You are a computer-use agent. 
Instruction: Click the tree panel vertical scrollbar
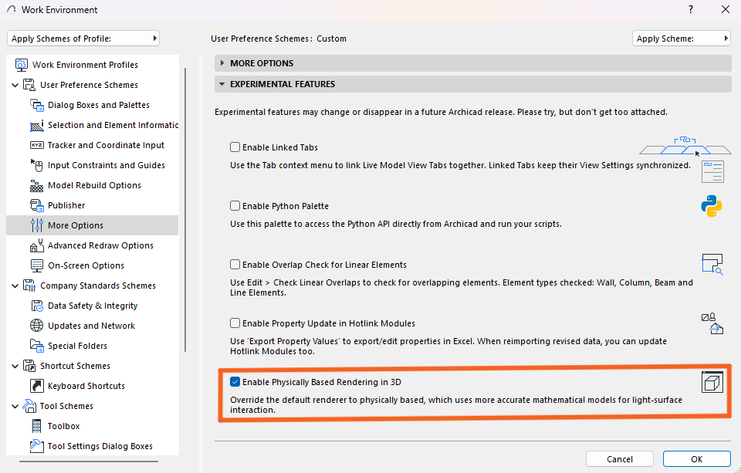click(x=185, y=210)
